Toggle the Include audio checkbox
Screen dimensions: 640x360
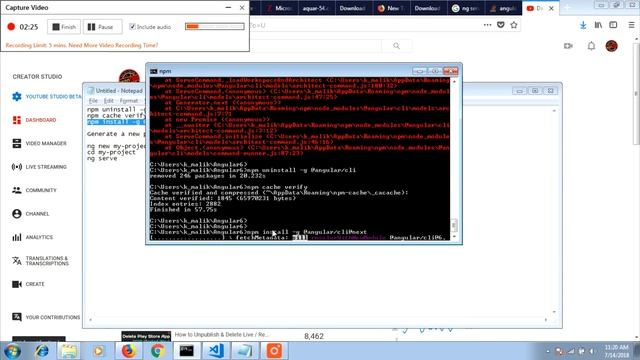(x=132, y=27)
